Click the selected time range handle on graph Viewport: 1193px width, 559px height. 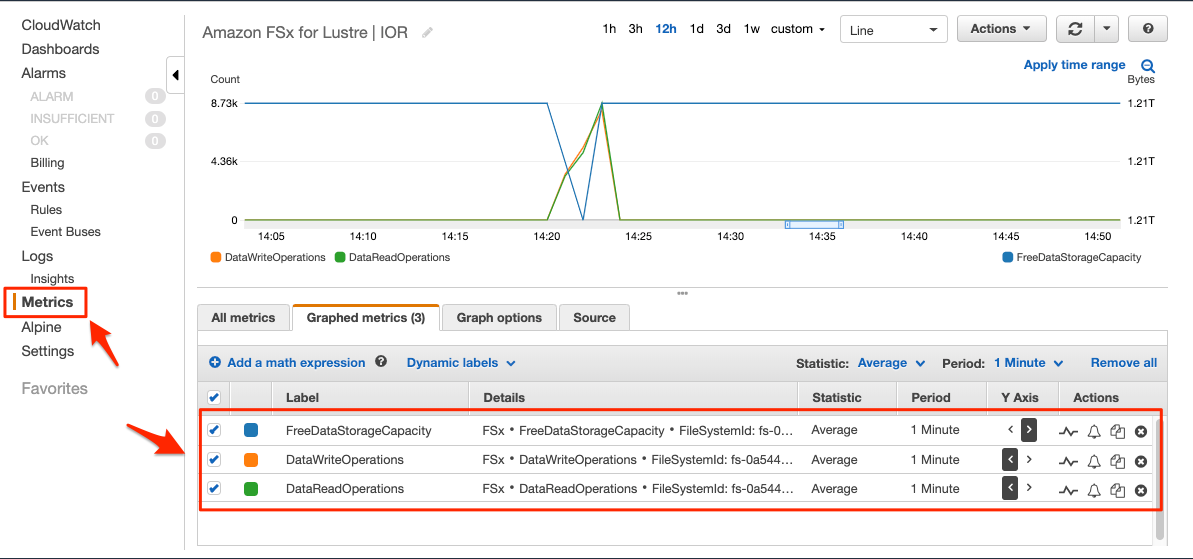tap(814, 224)
